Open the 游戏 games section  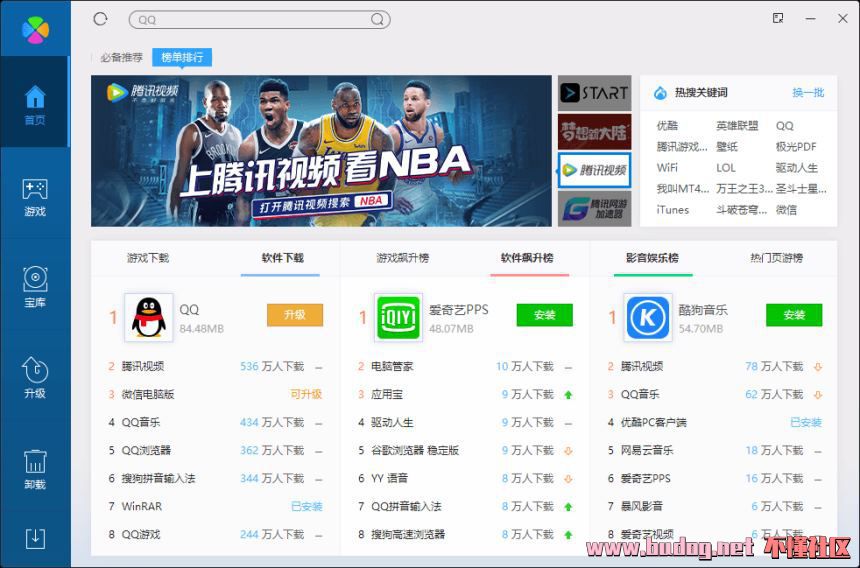coord(35,197)
